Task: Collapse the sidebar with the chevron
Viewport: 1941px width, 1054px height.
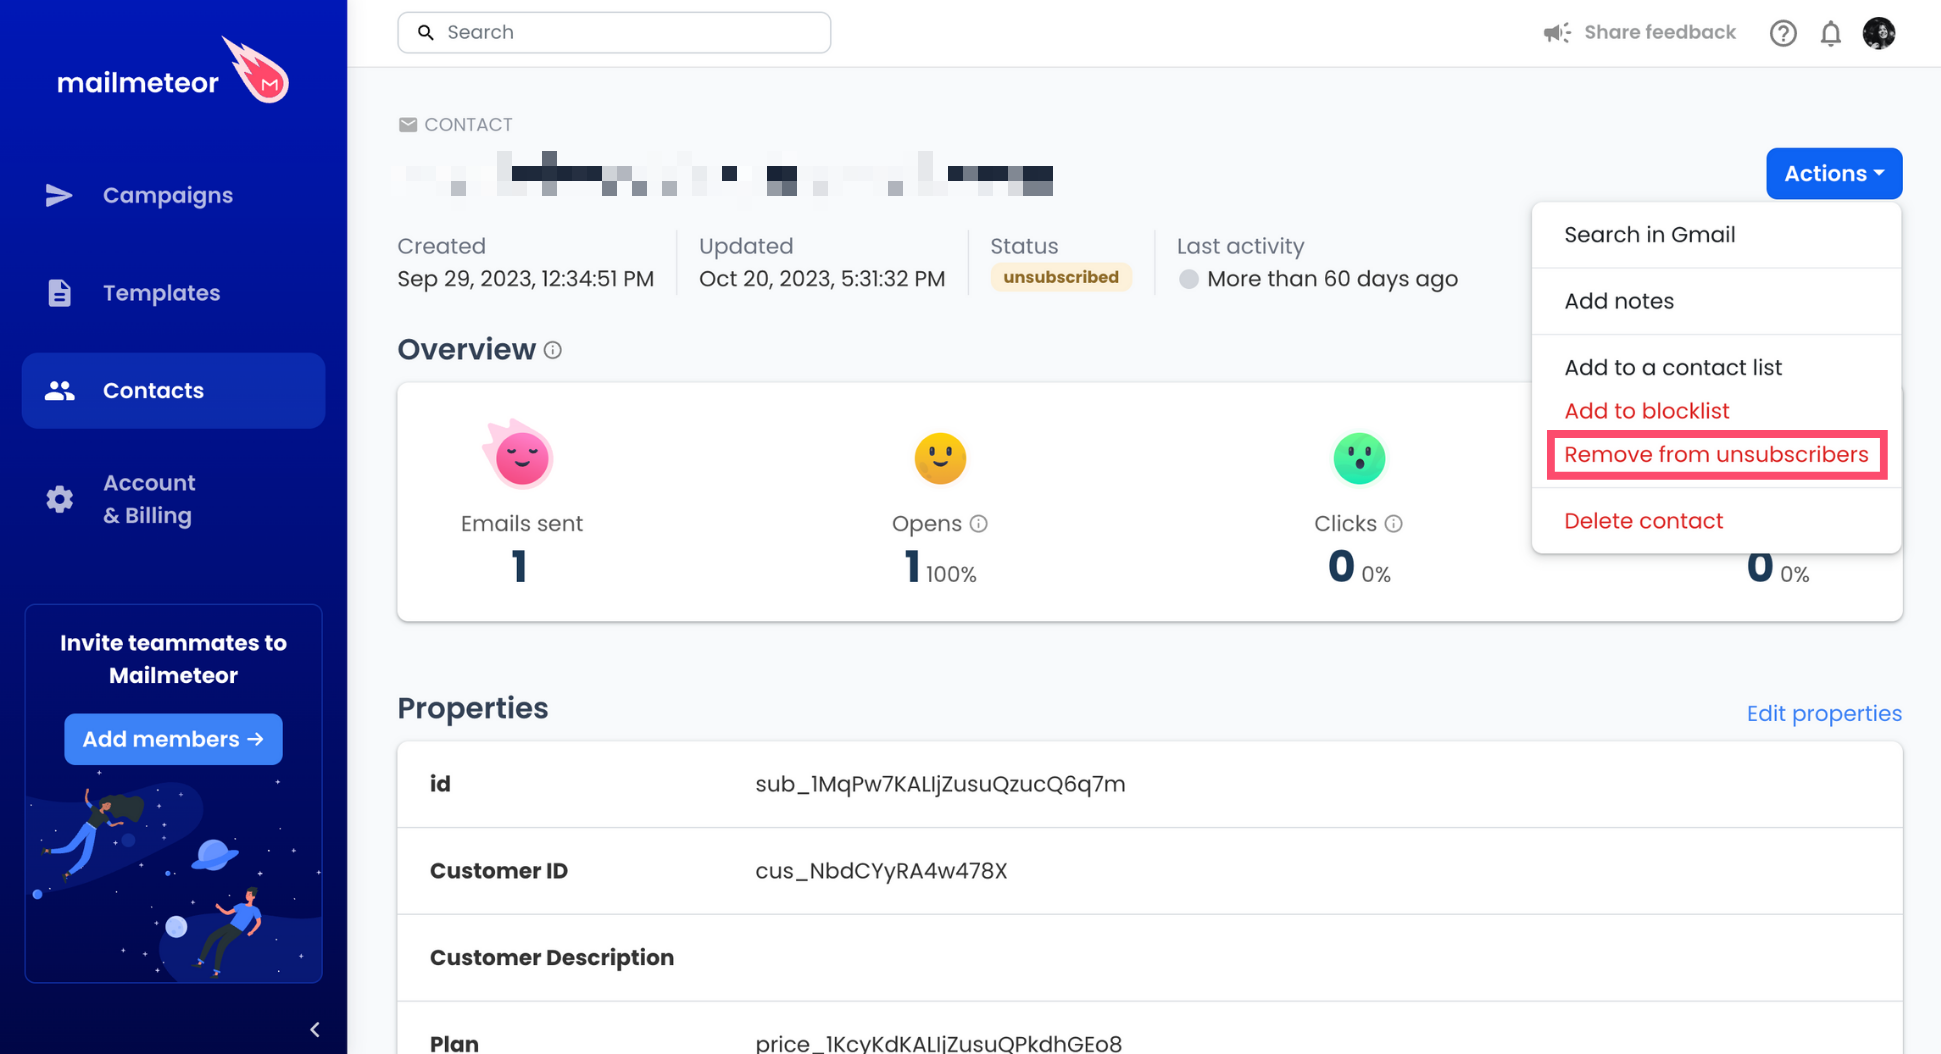Action: pos(315,1029)
